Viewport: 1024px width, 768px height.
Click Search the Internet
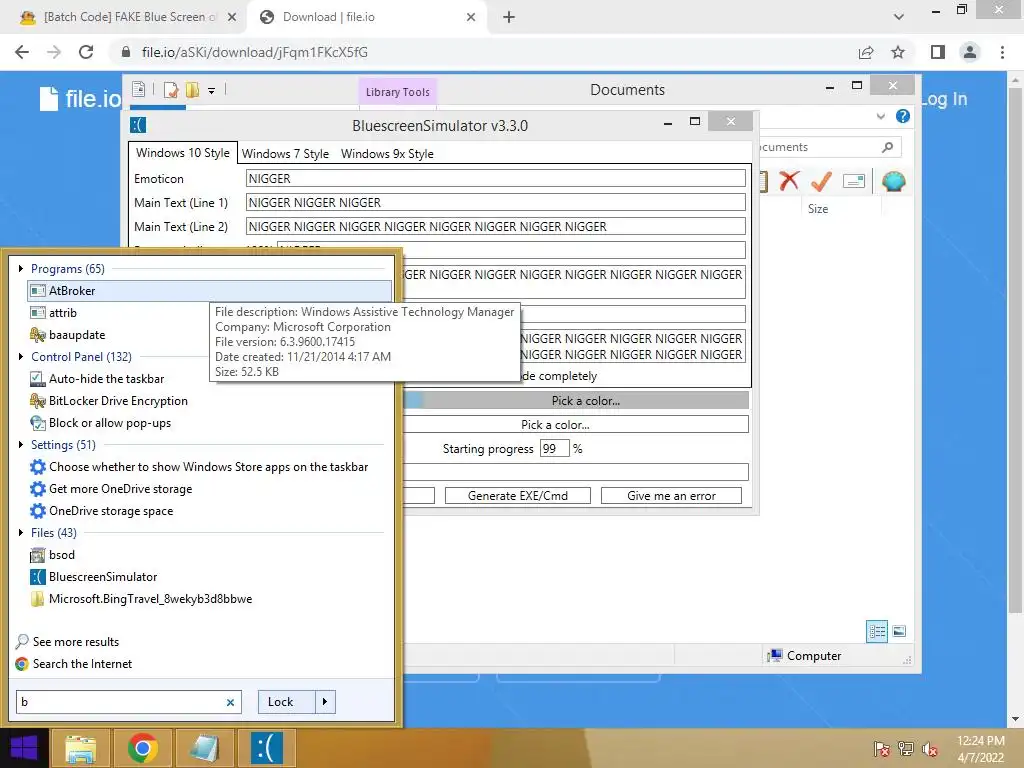[x=82, y=664]
